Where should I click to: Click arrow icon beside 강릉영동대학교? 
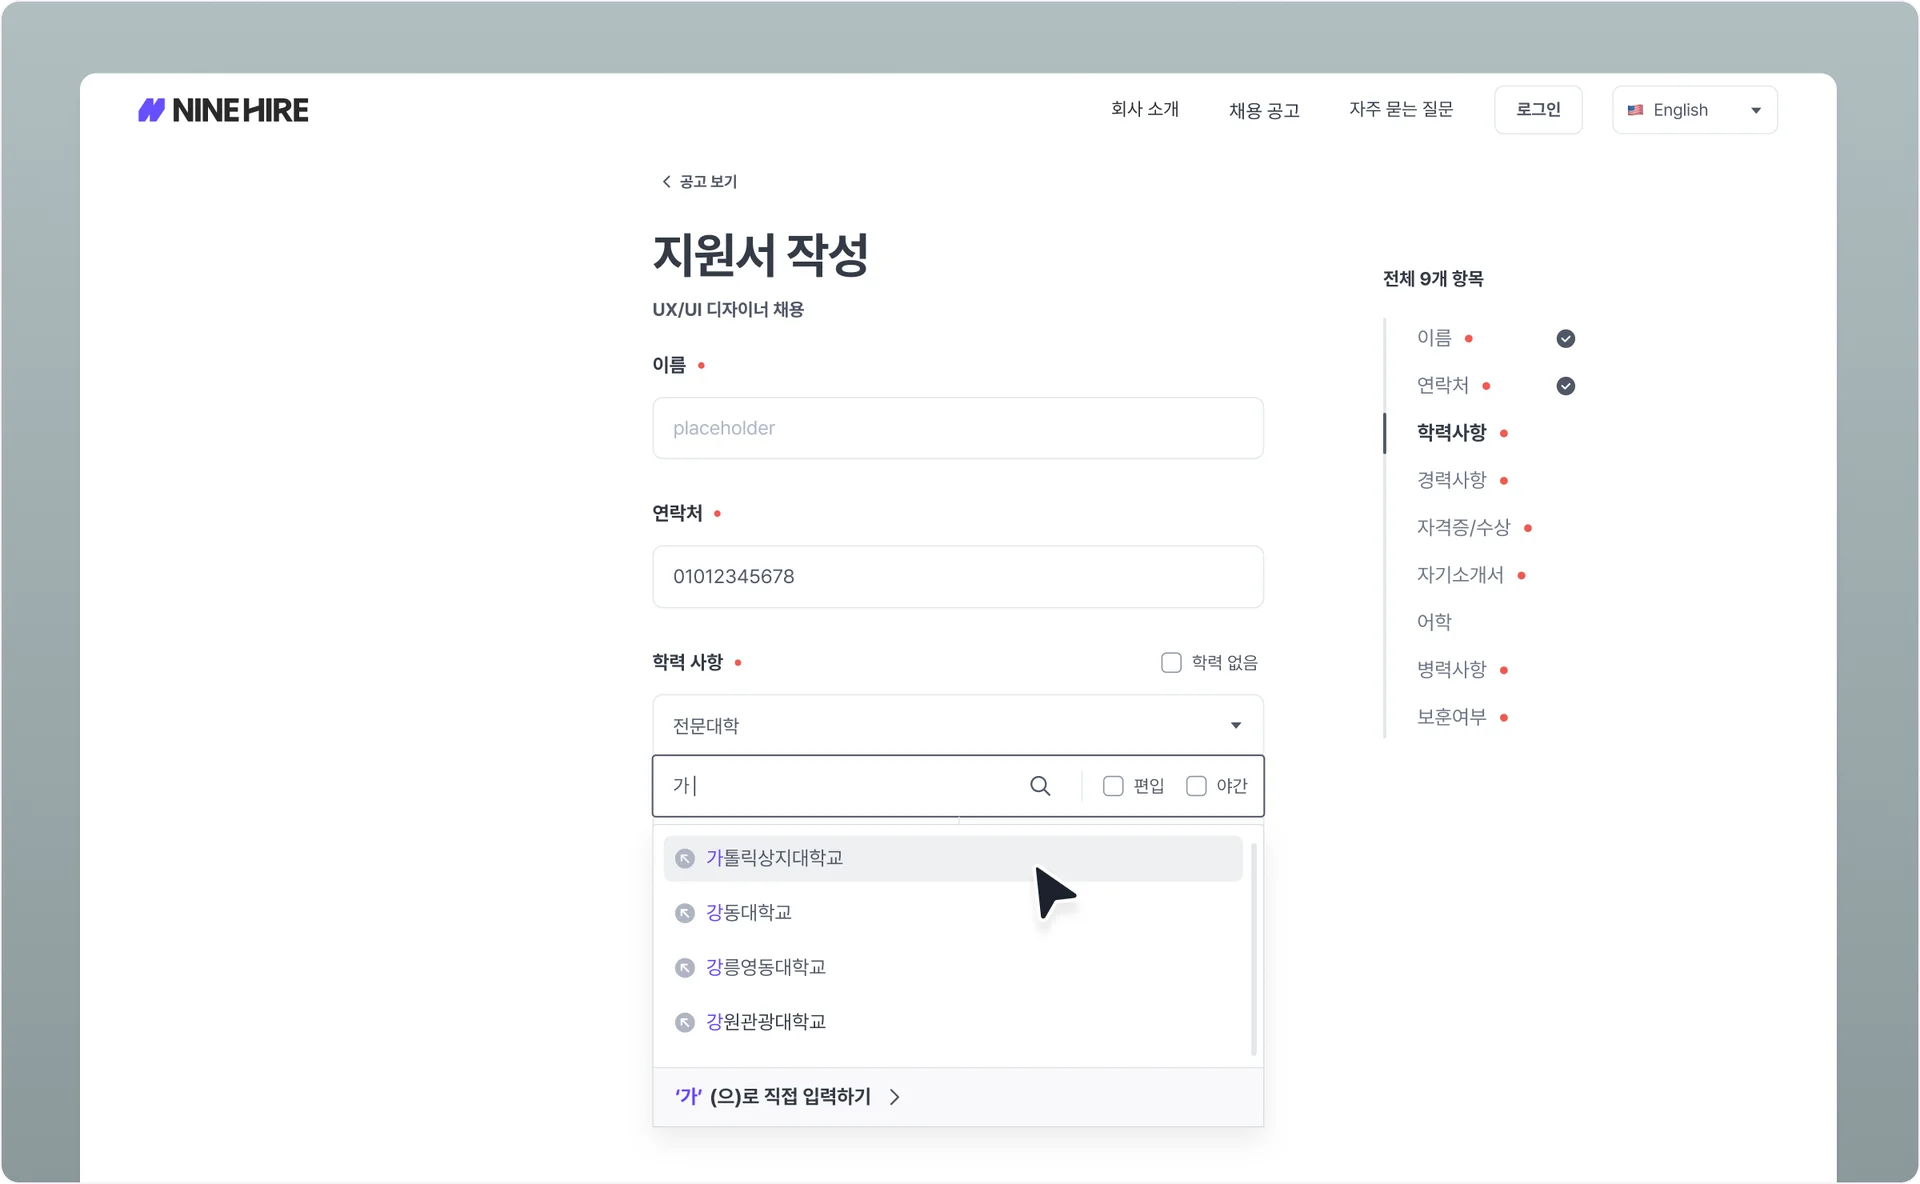point(685,968)
